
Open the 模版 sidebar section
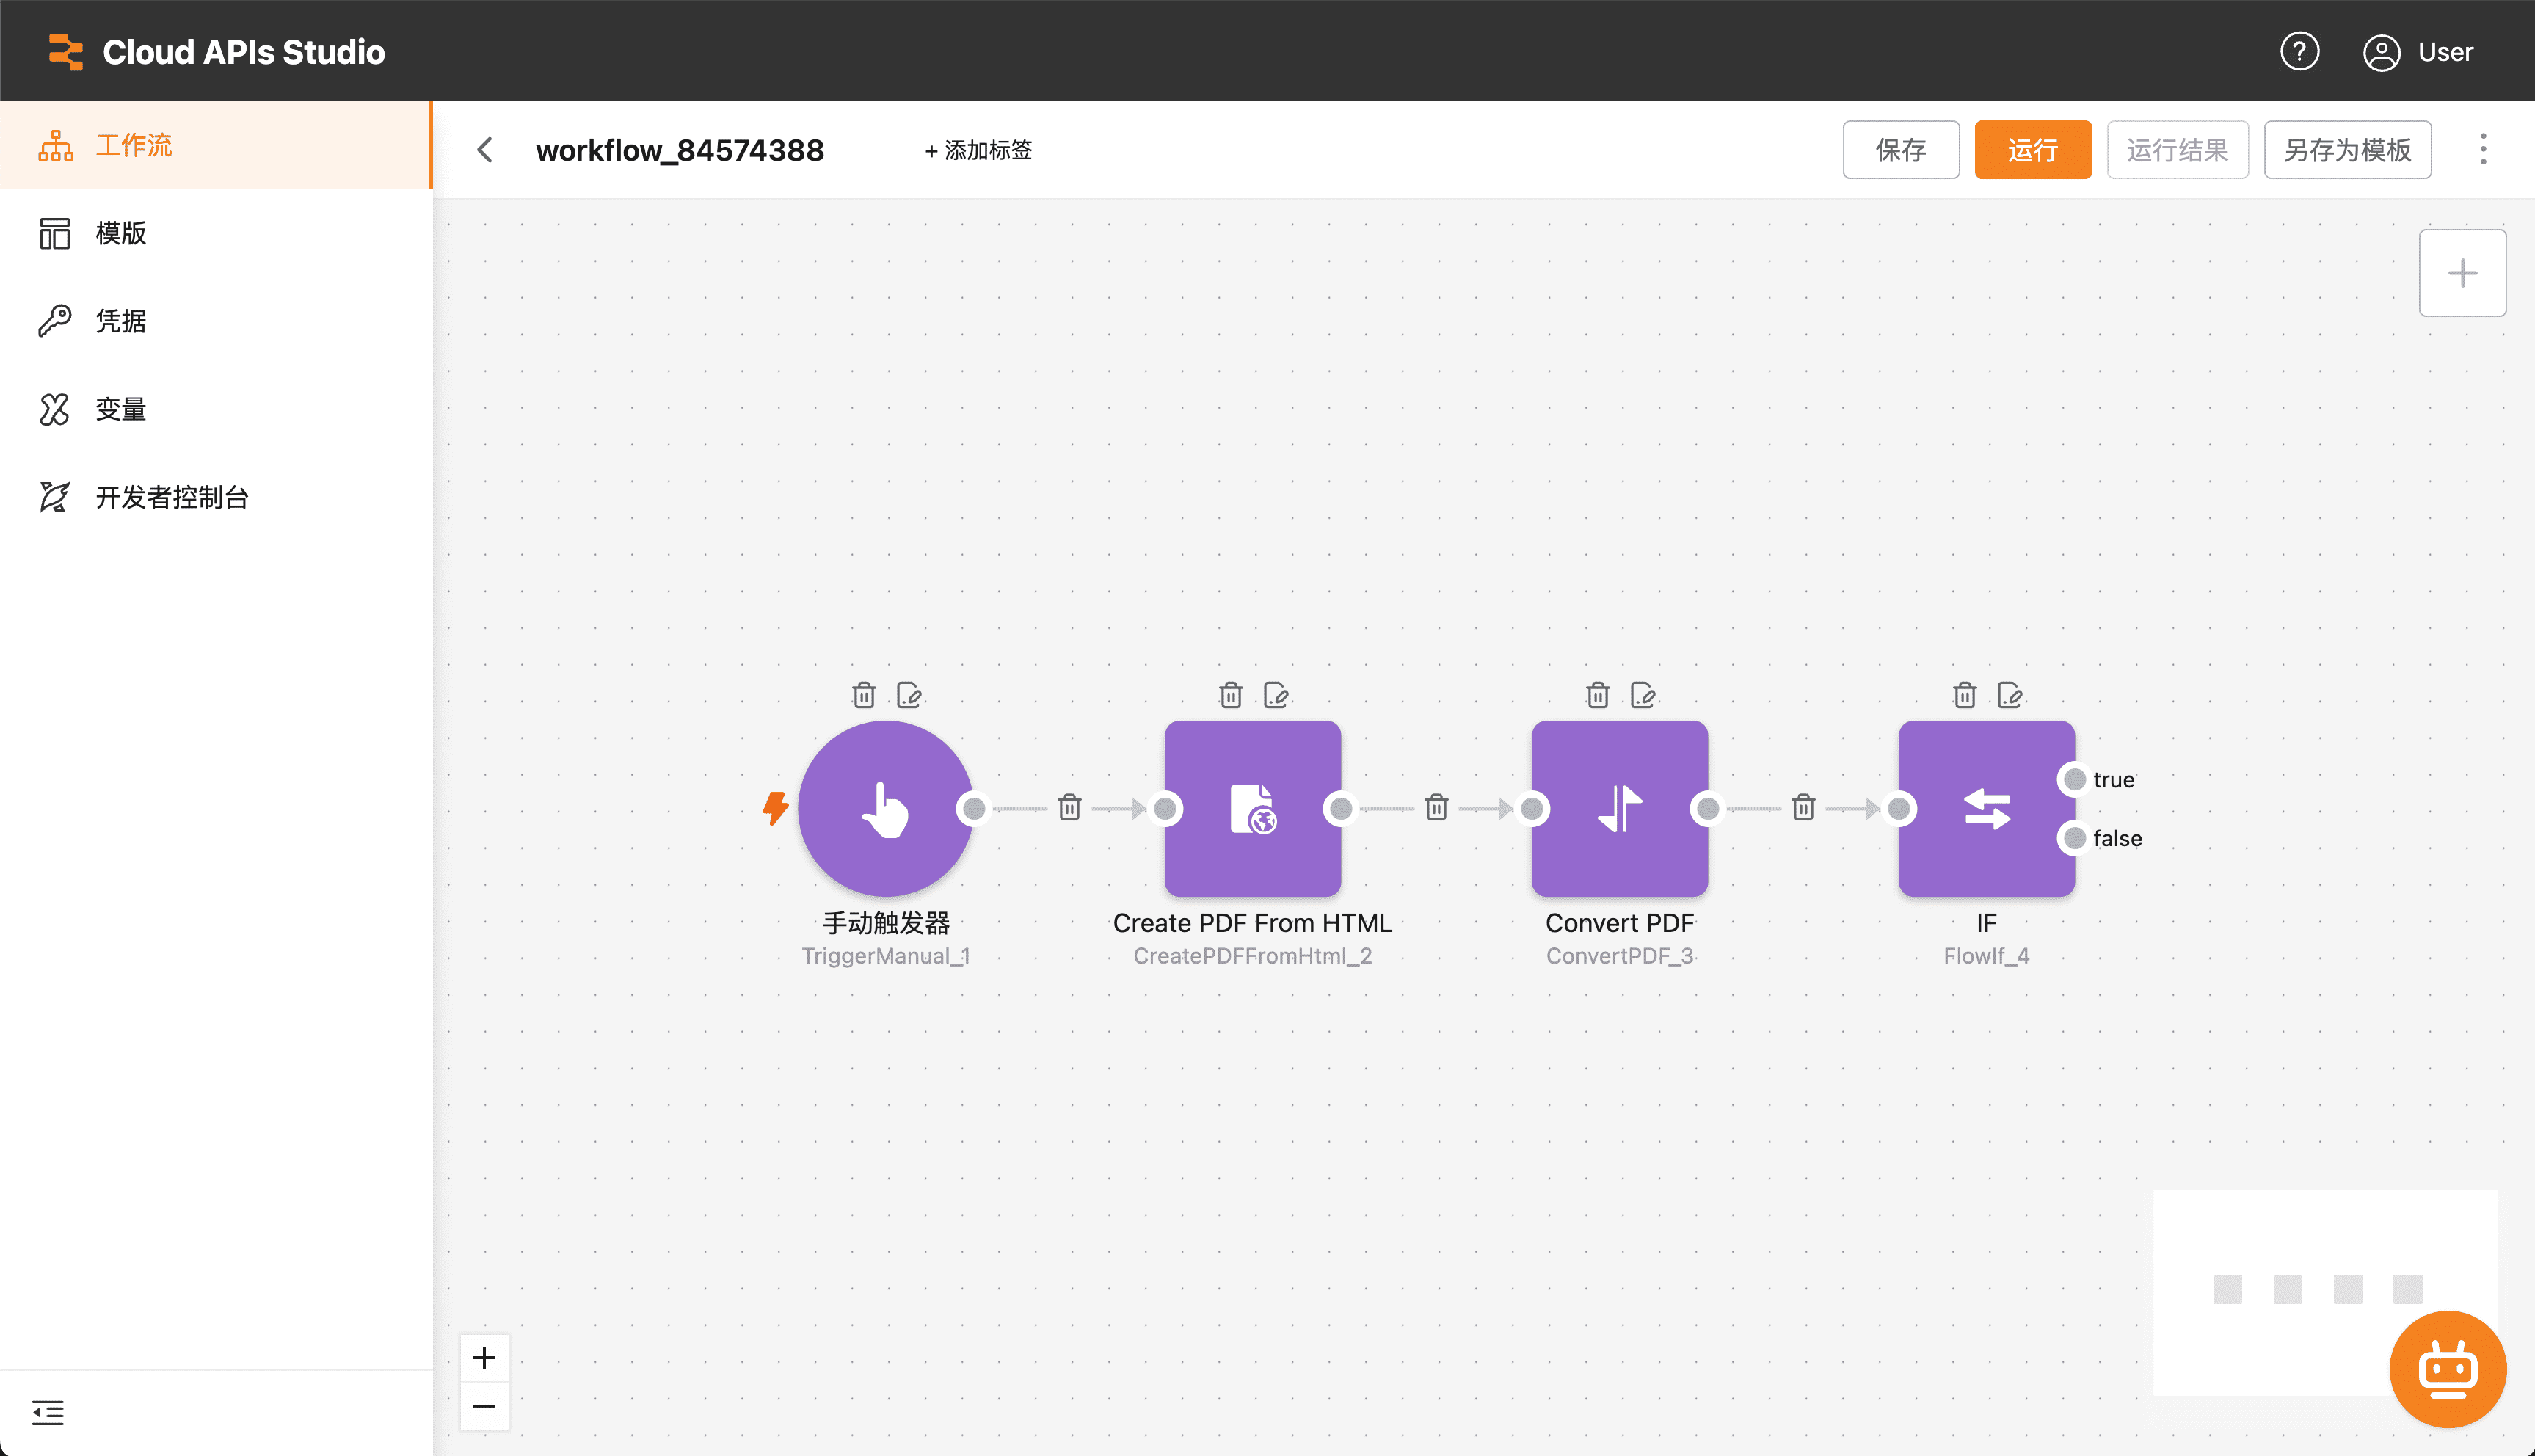pos(215,233)
